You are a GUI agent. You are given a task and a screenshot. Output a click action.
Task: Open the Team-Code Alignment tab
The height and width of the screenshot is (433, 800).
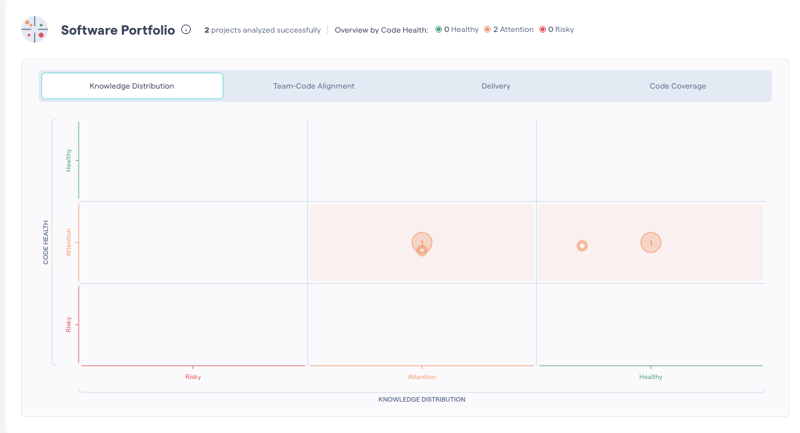pyautogui.click(x=314, y=86)
